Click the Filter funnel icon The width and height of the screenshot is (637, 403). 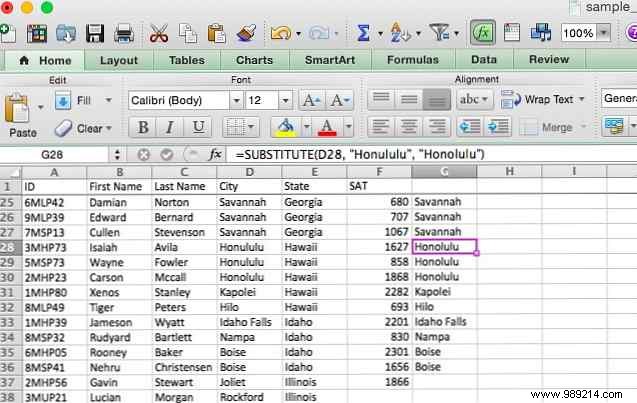(440, 32)
